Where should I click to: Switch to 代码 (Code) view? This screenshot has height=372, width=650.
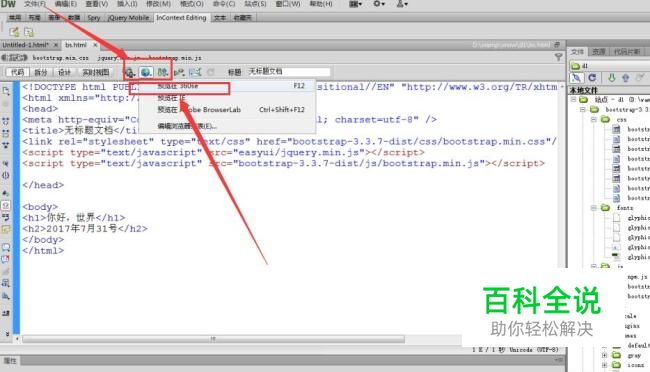point(17,73)
